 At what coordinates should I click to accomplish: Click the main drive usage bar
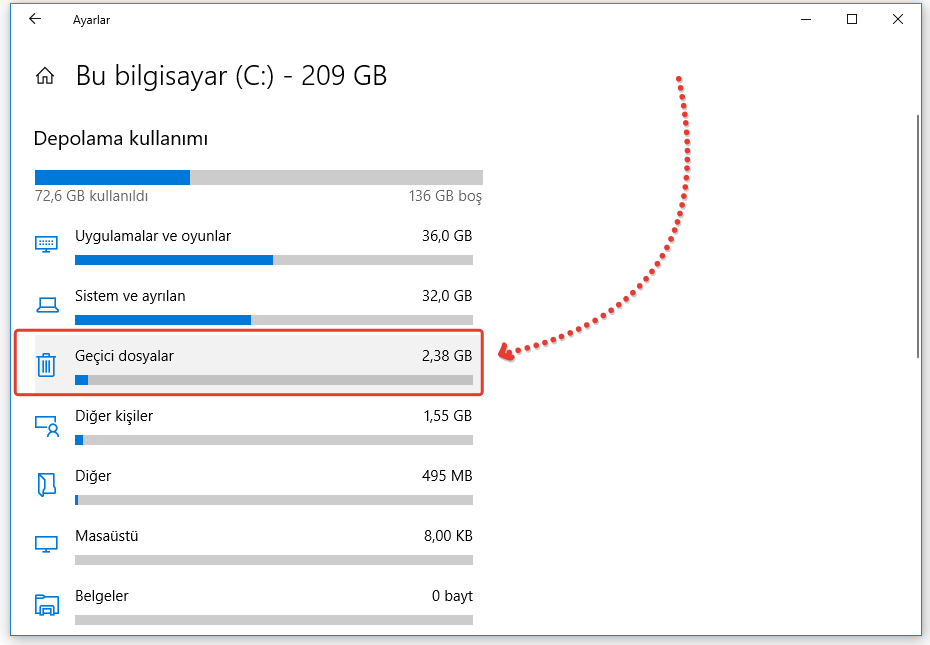(x=258, y=177)
